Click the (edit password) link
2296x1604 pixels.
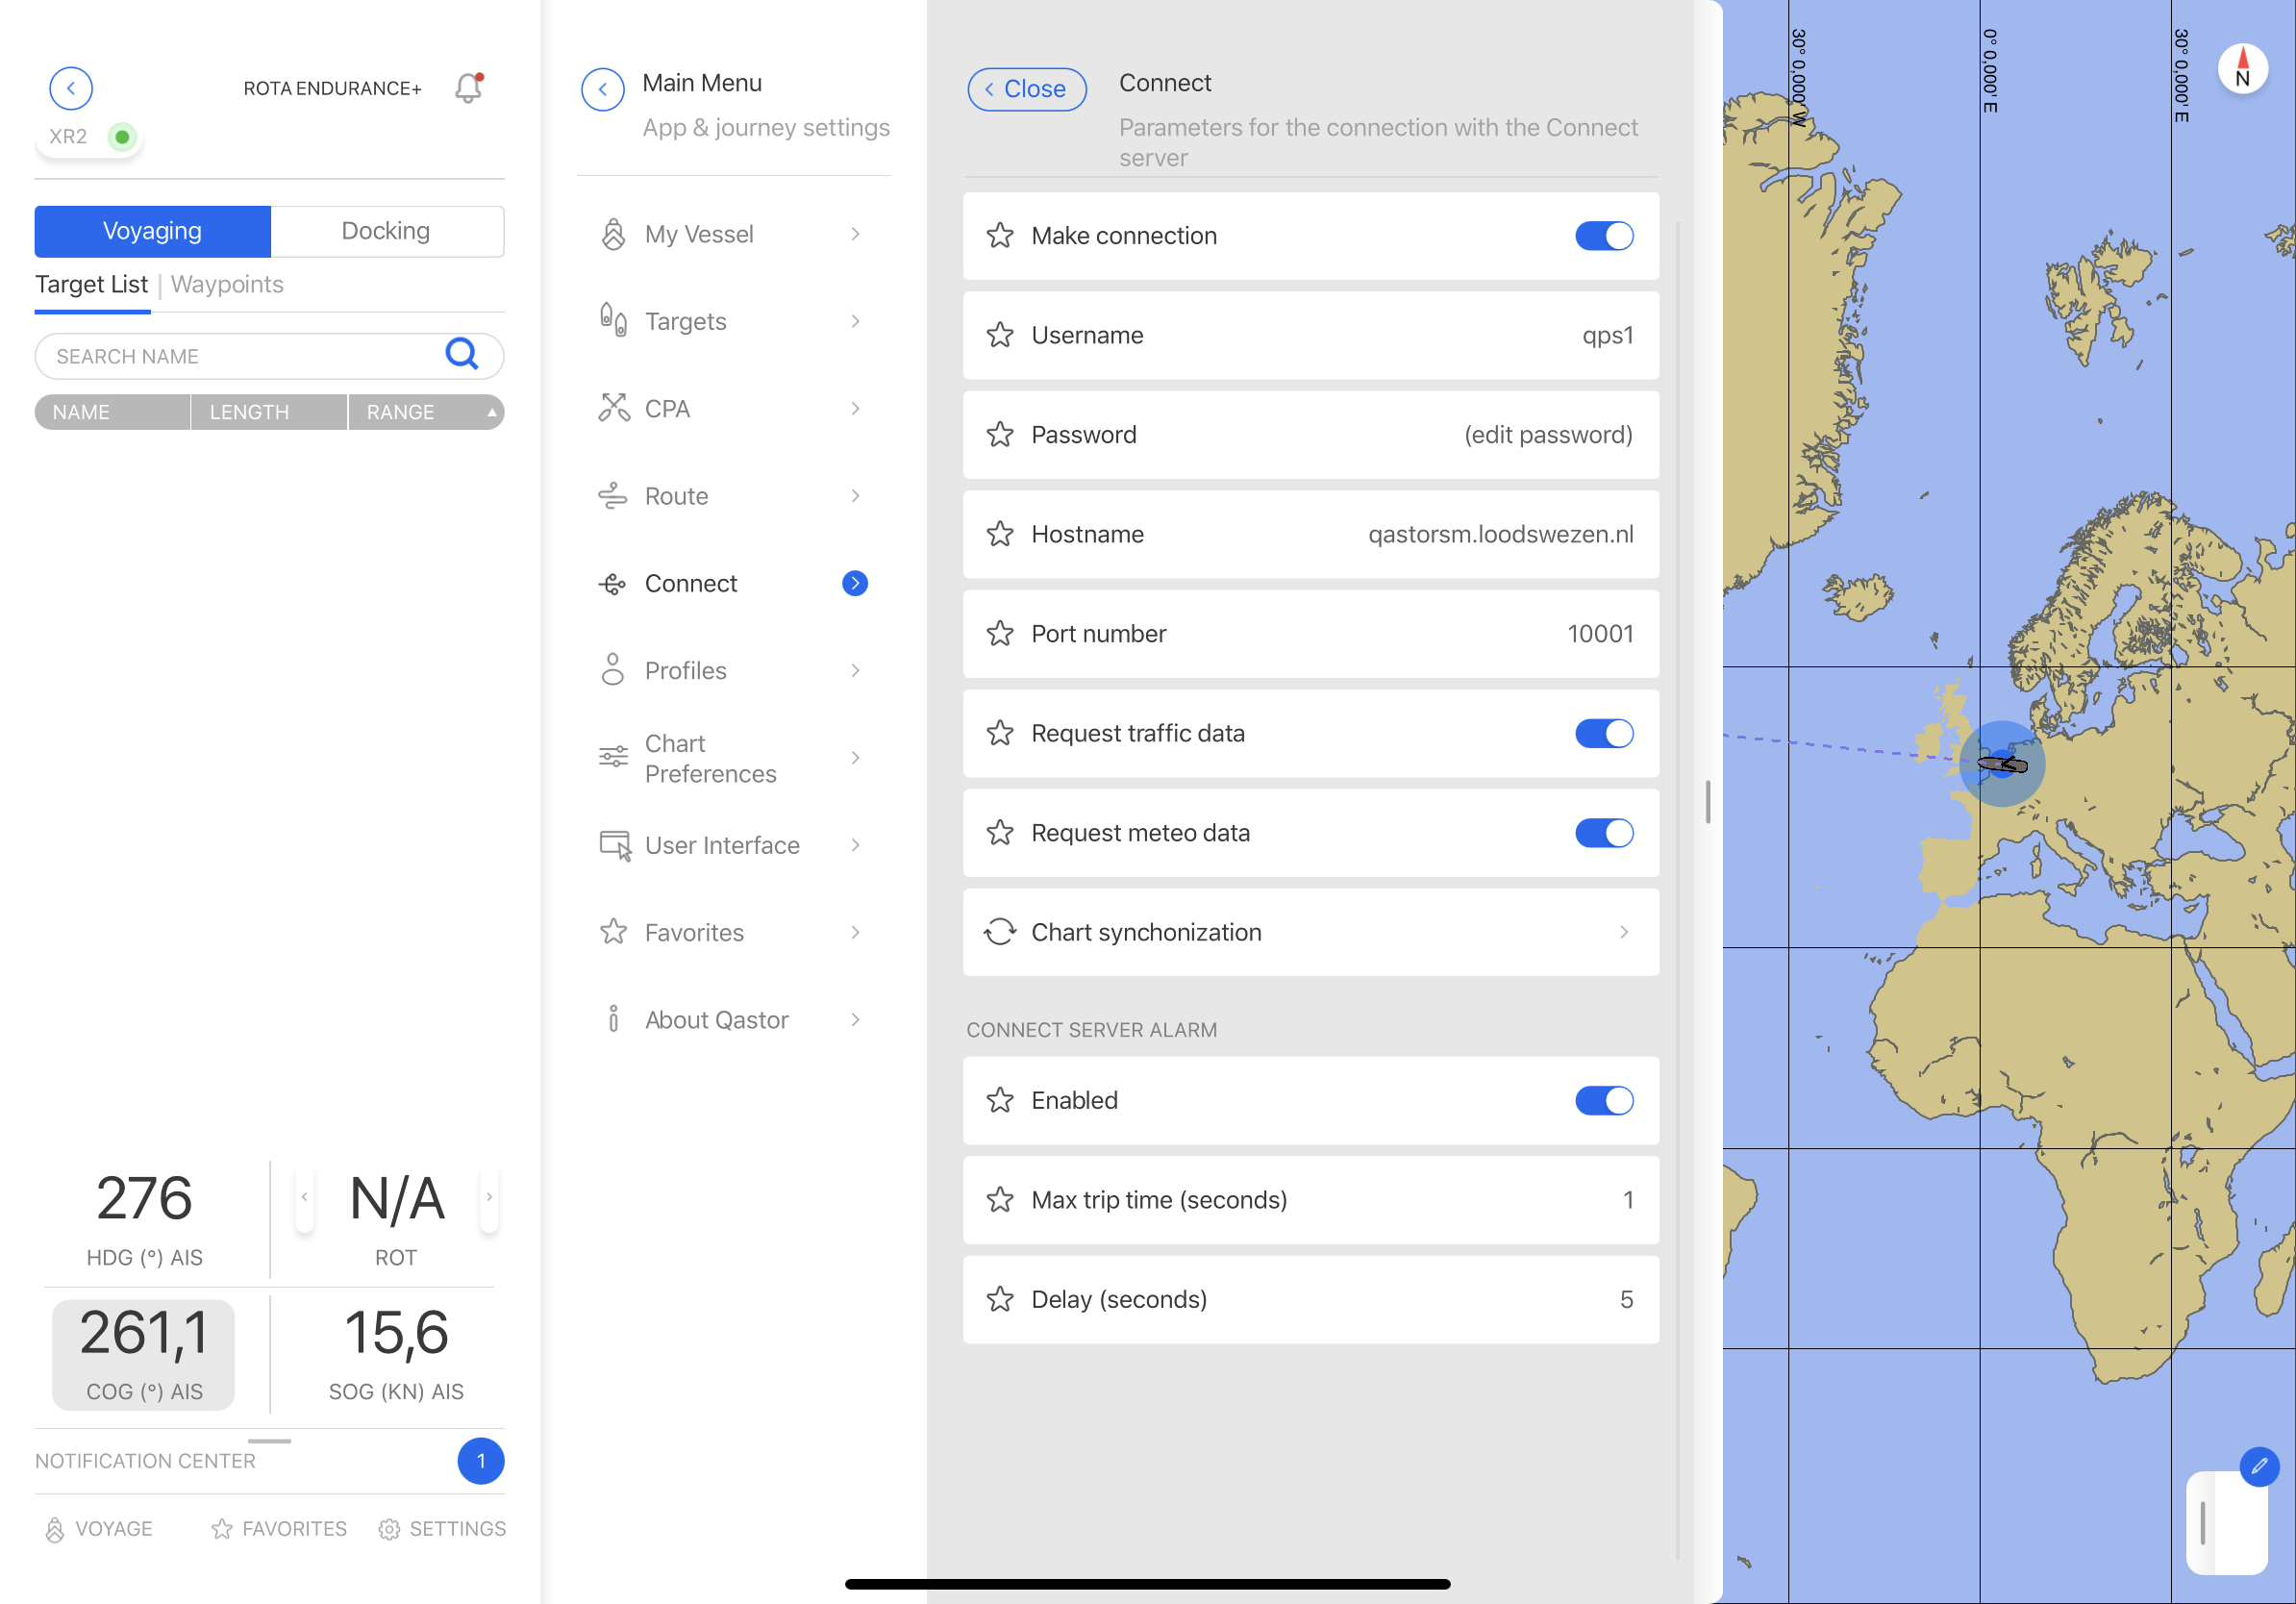1547,435
